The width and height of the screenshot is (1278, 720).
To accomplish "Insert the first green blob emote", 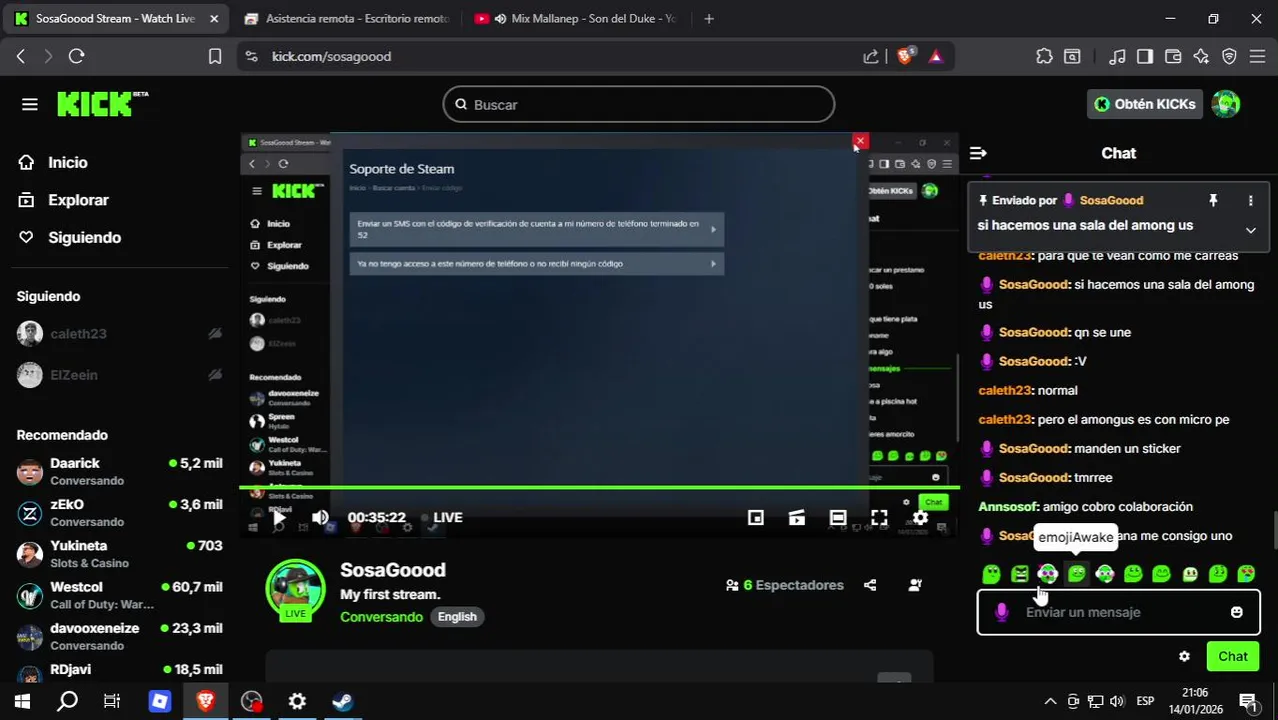I will pyautogui.click(x=991, y=574).
